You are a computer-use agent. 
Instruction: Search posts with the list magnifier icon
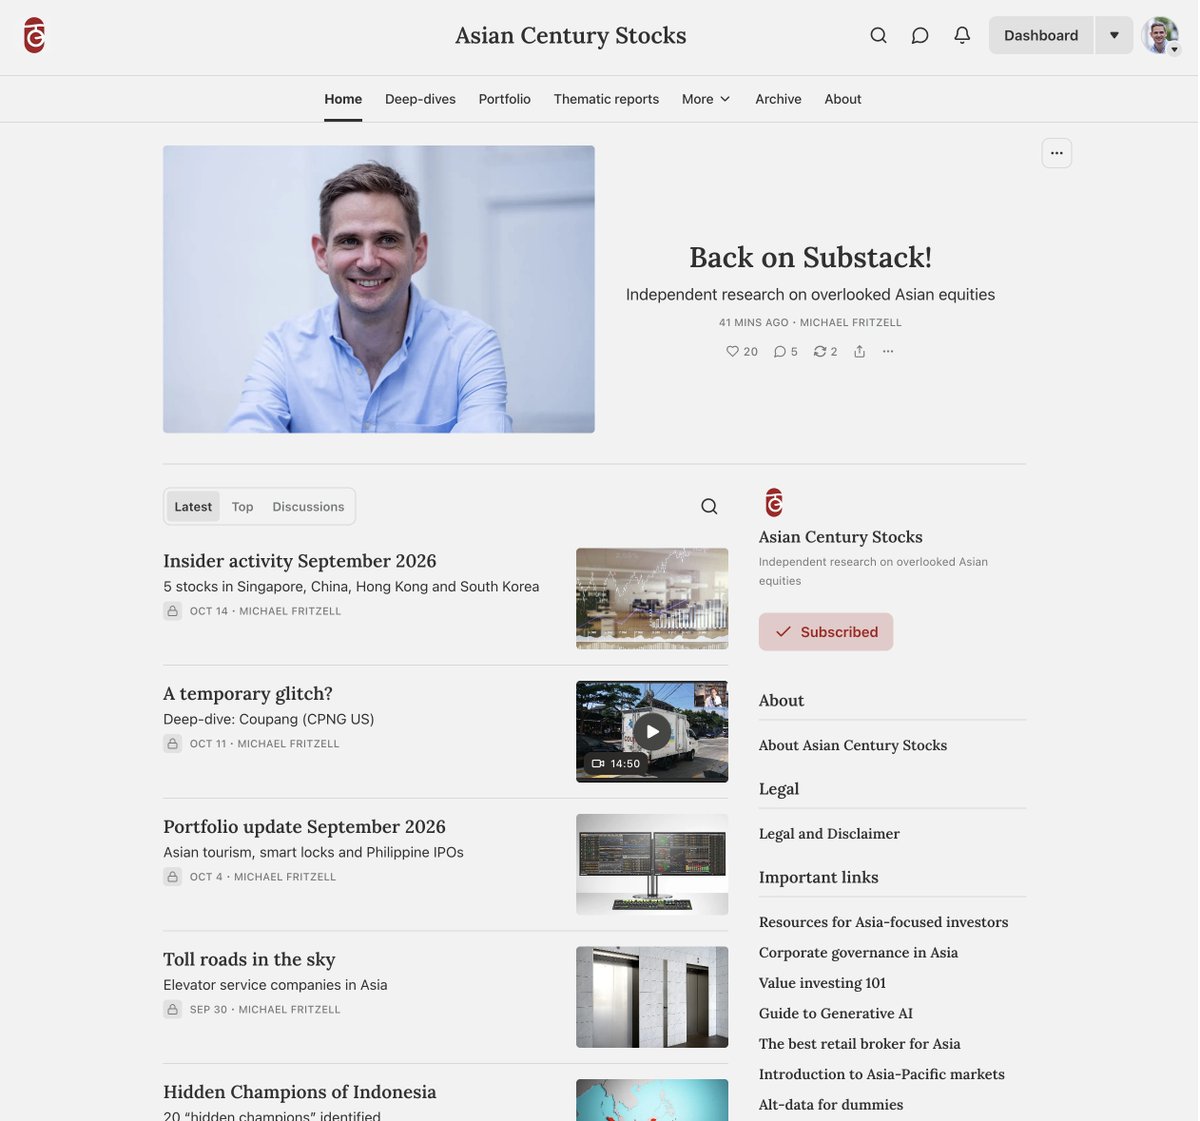709,506
